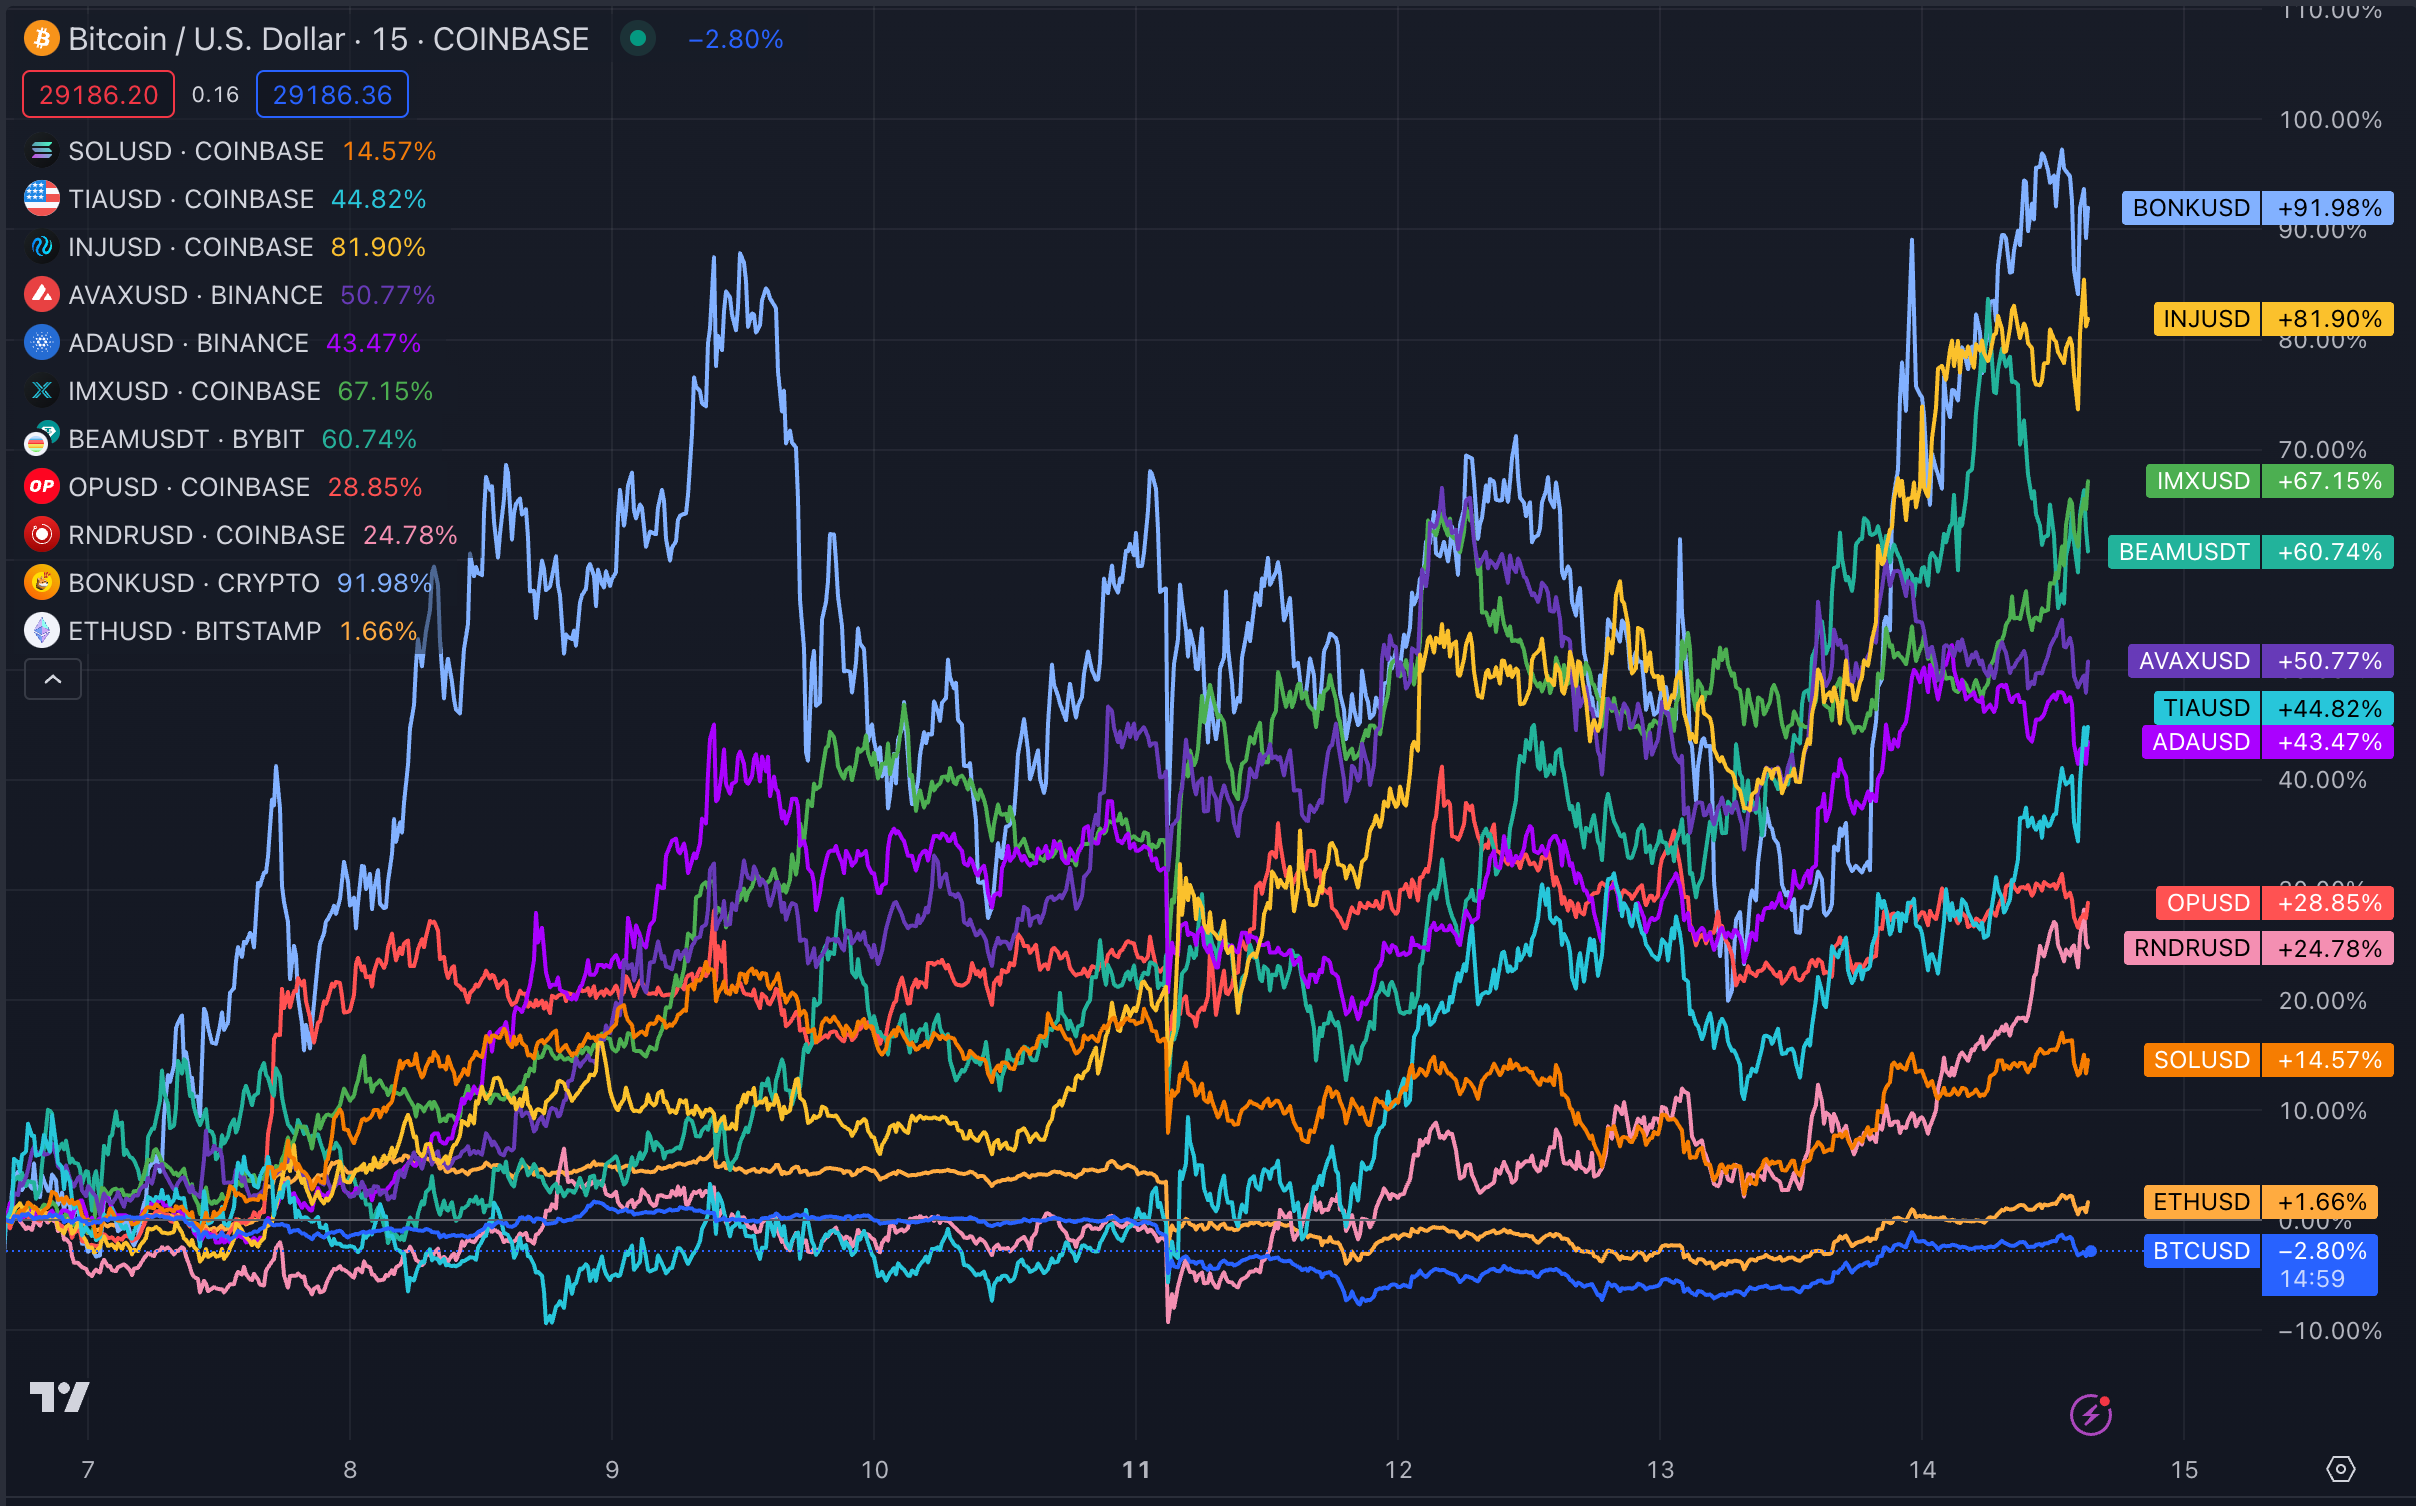Image resolution: width=2416 pixels, height=1506 pixels.
Task: Click the purple lightning replay icon
Action: 2090,1414
